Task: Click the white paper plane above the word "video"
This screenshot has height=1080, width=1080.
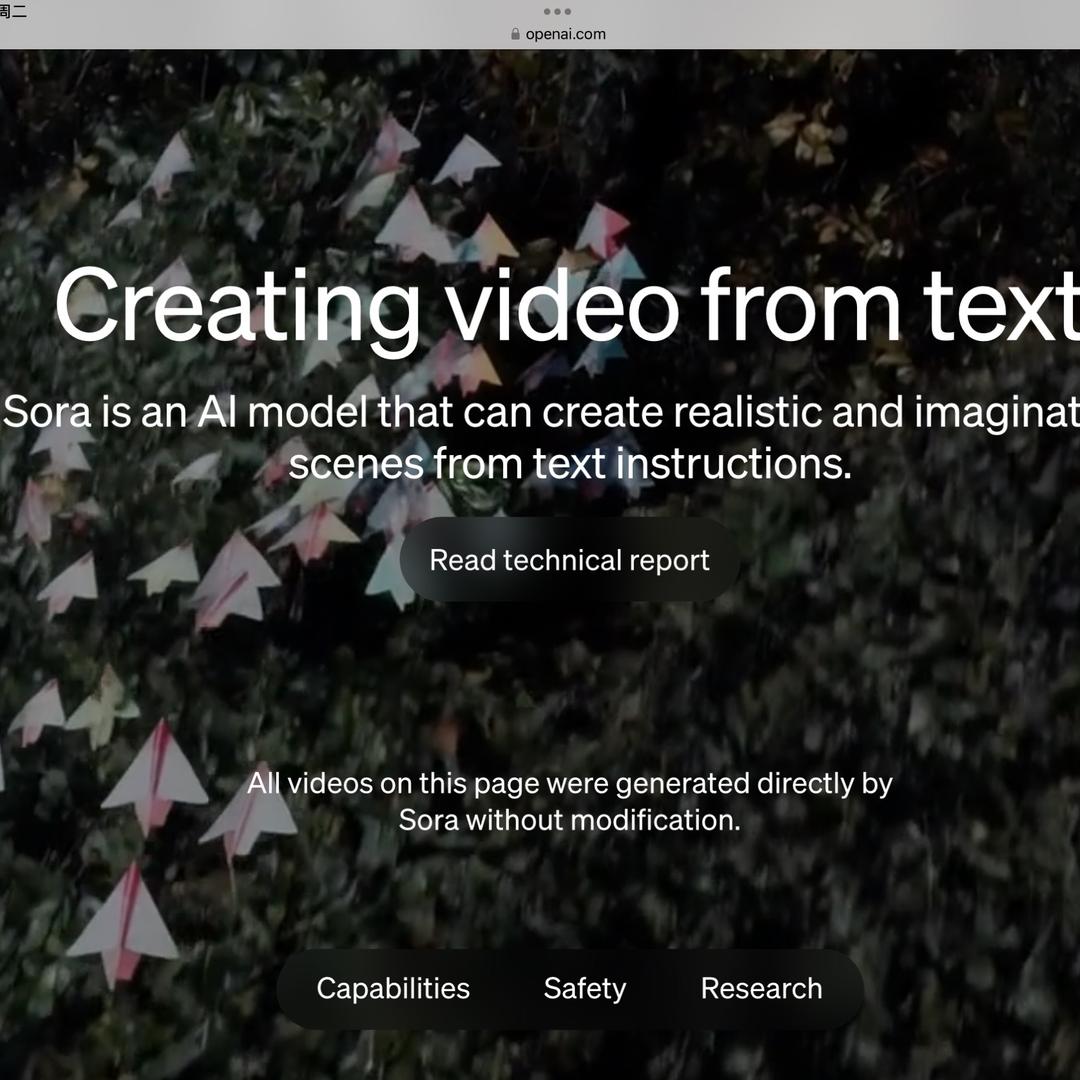Action: click(466, 158)
